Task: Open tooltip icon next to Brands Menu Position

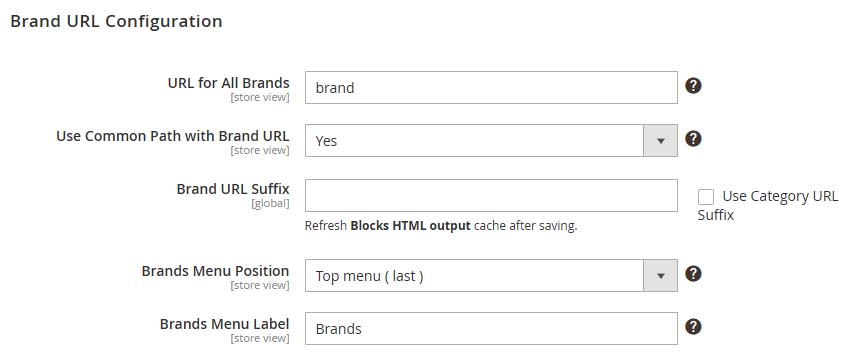Action: click(x=693, y=274)
